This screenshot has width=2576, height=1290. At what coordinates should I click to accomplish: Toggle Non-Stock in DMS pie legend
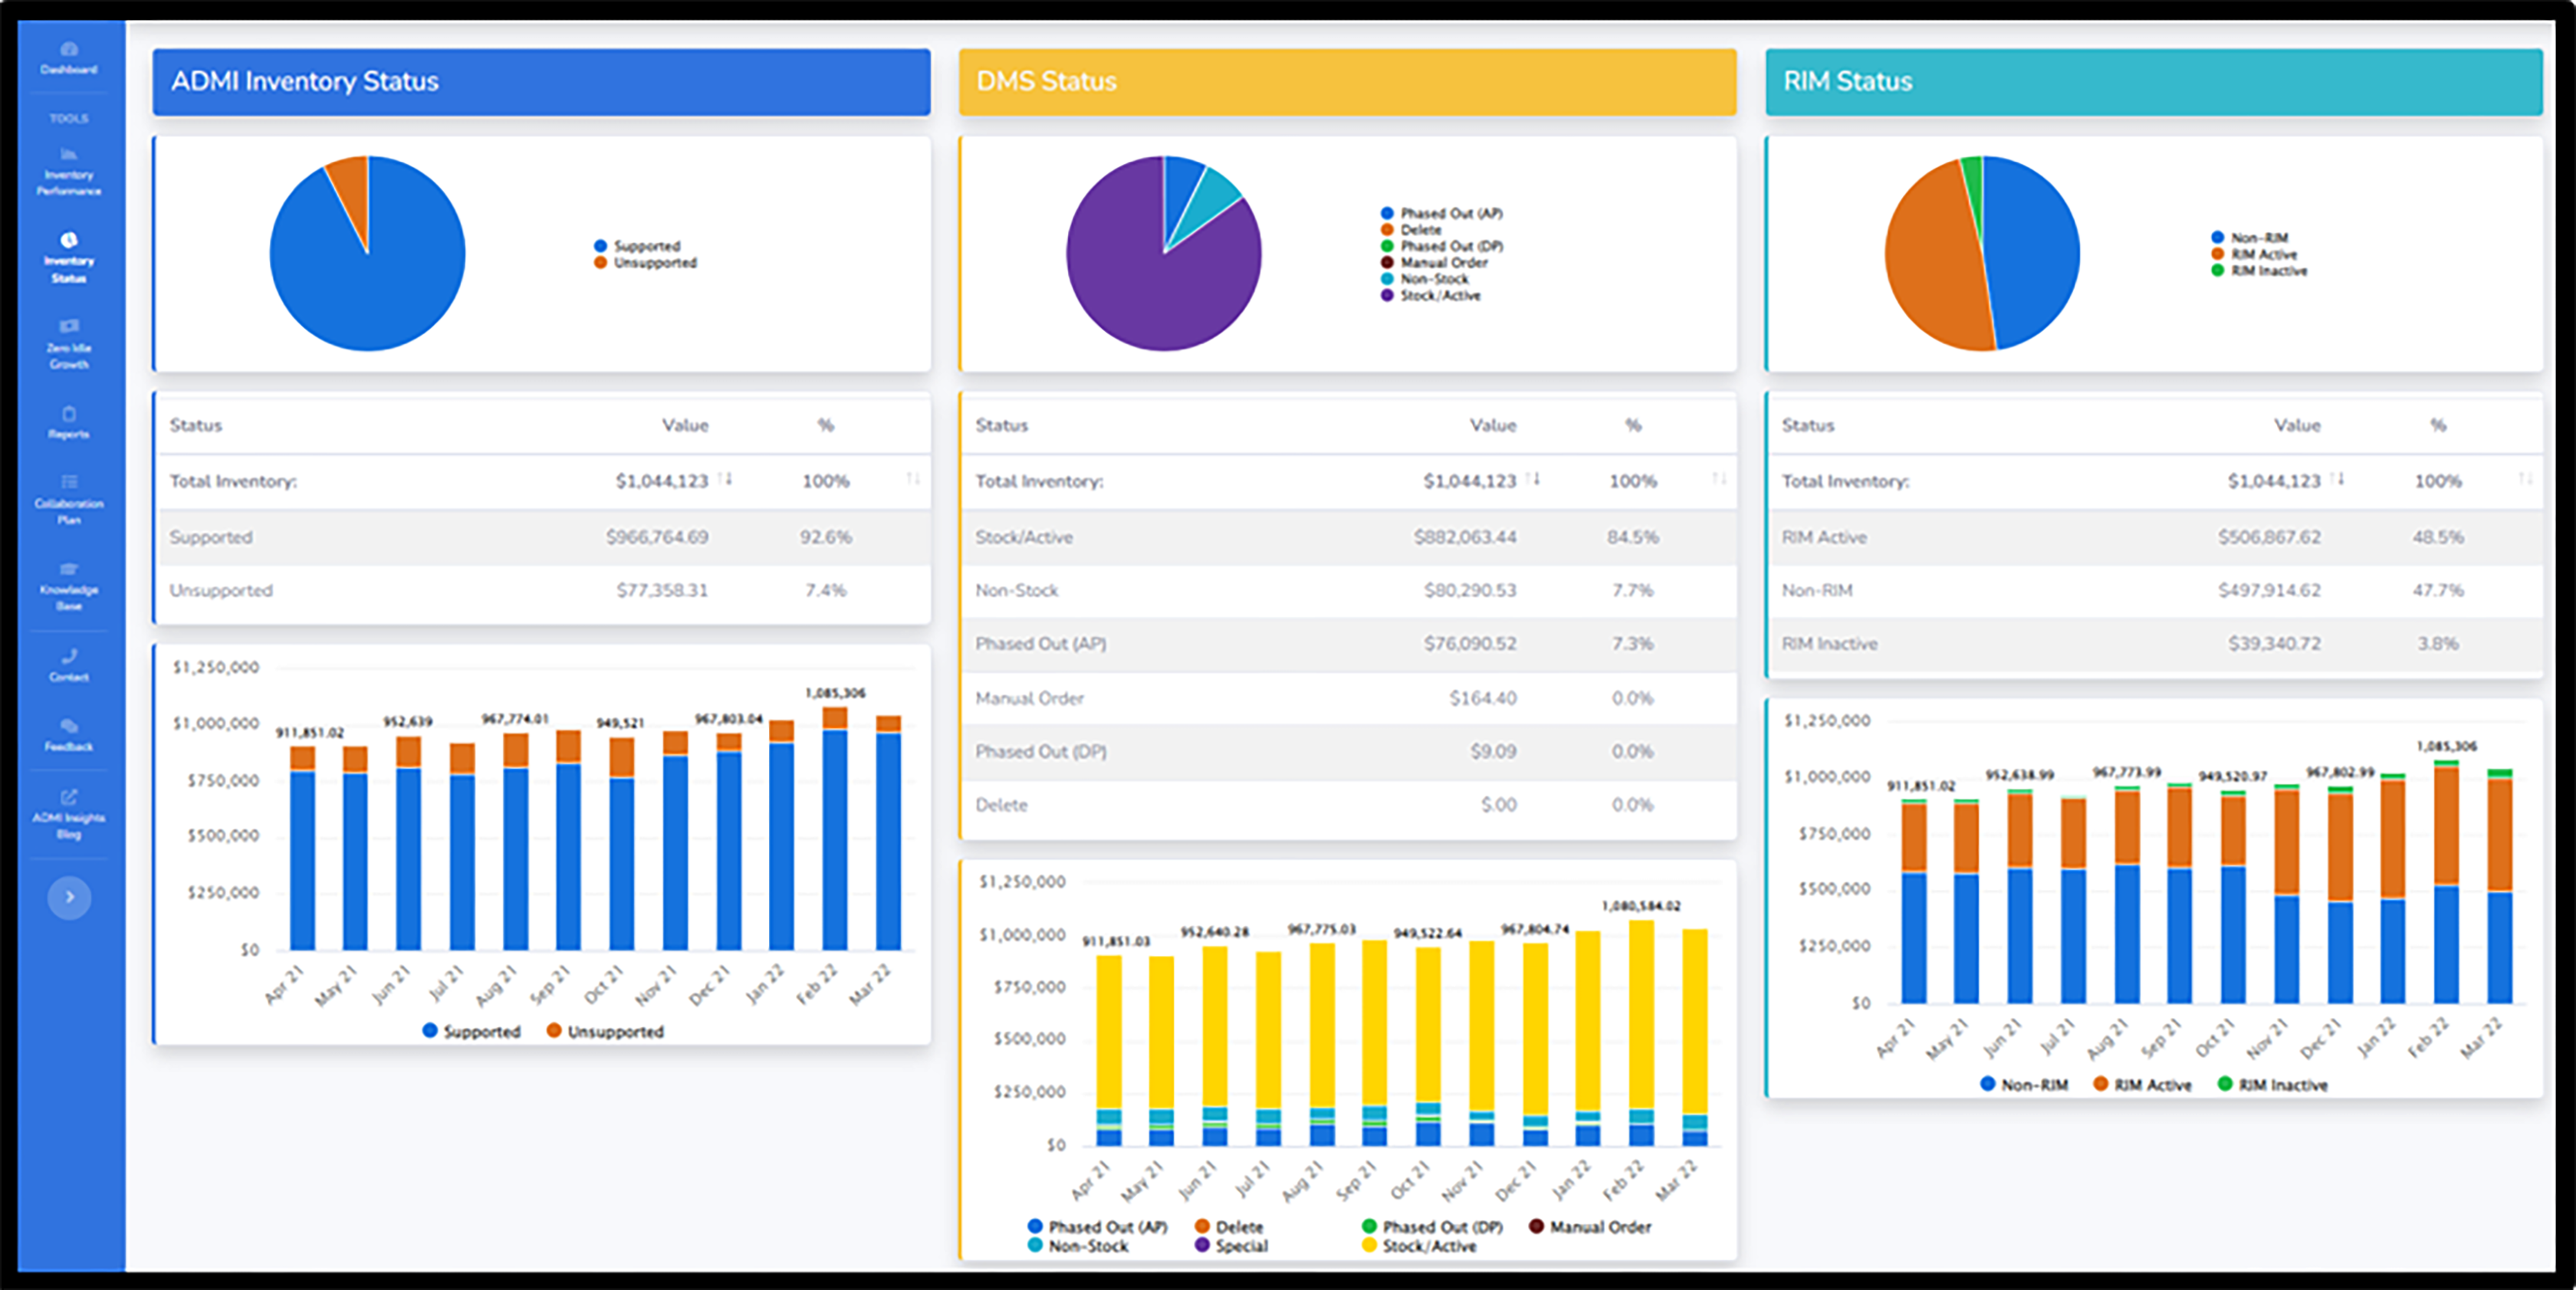(1424, 279)
